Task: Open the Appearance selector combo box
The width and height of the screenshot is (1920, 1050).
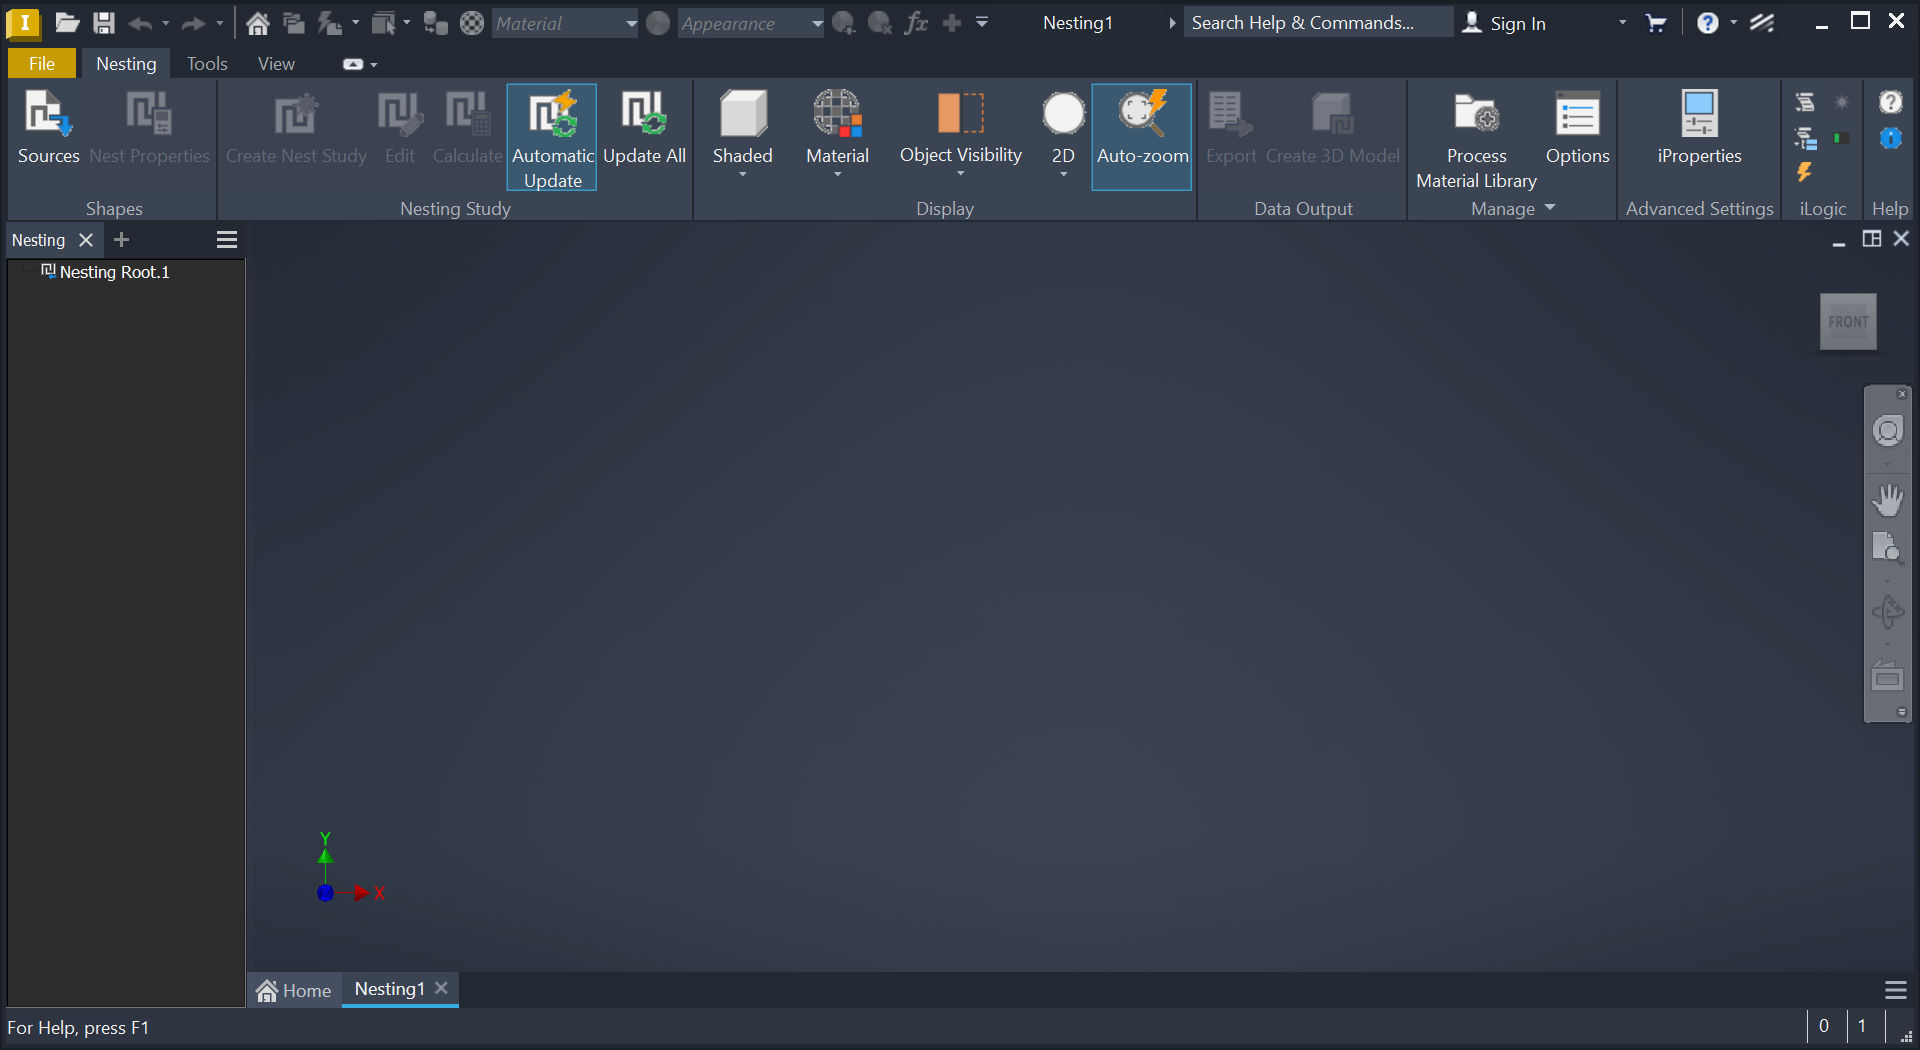Action: pos(751,23)
